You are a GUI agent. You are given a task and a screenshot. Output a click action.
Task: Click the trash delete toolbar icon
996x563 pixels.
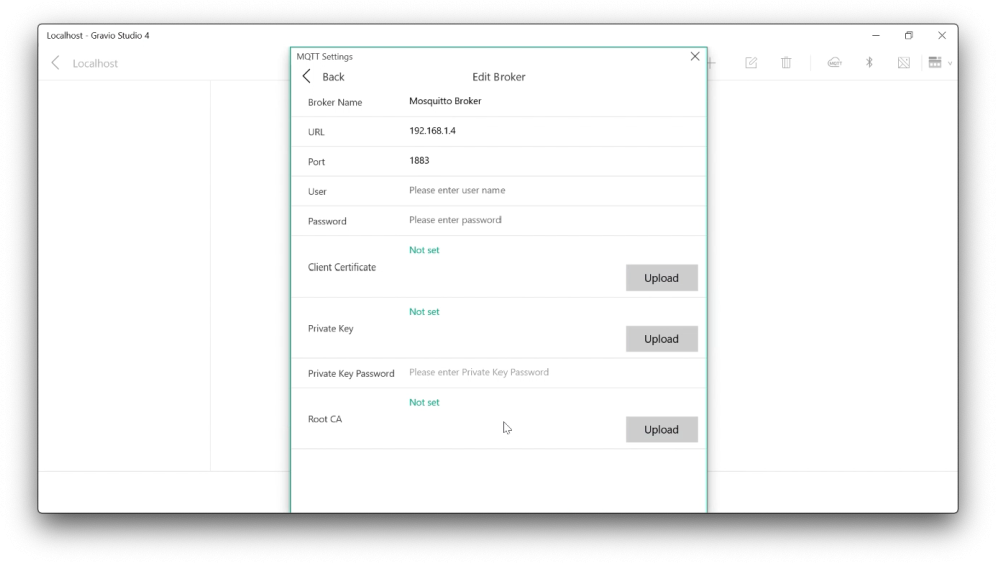pos(786,62)
